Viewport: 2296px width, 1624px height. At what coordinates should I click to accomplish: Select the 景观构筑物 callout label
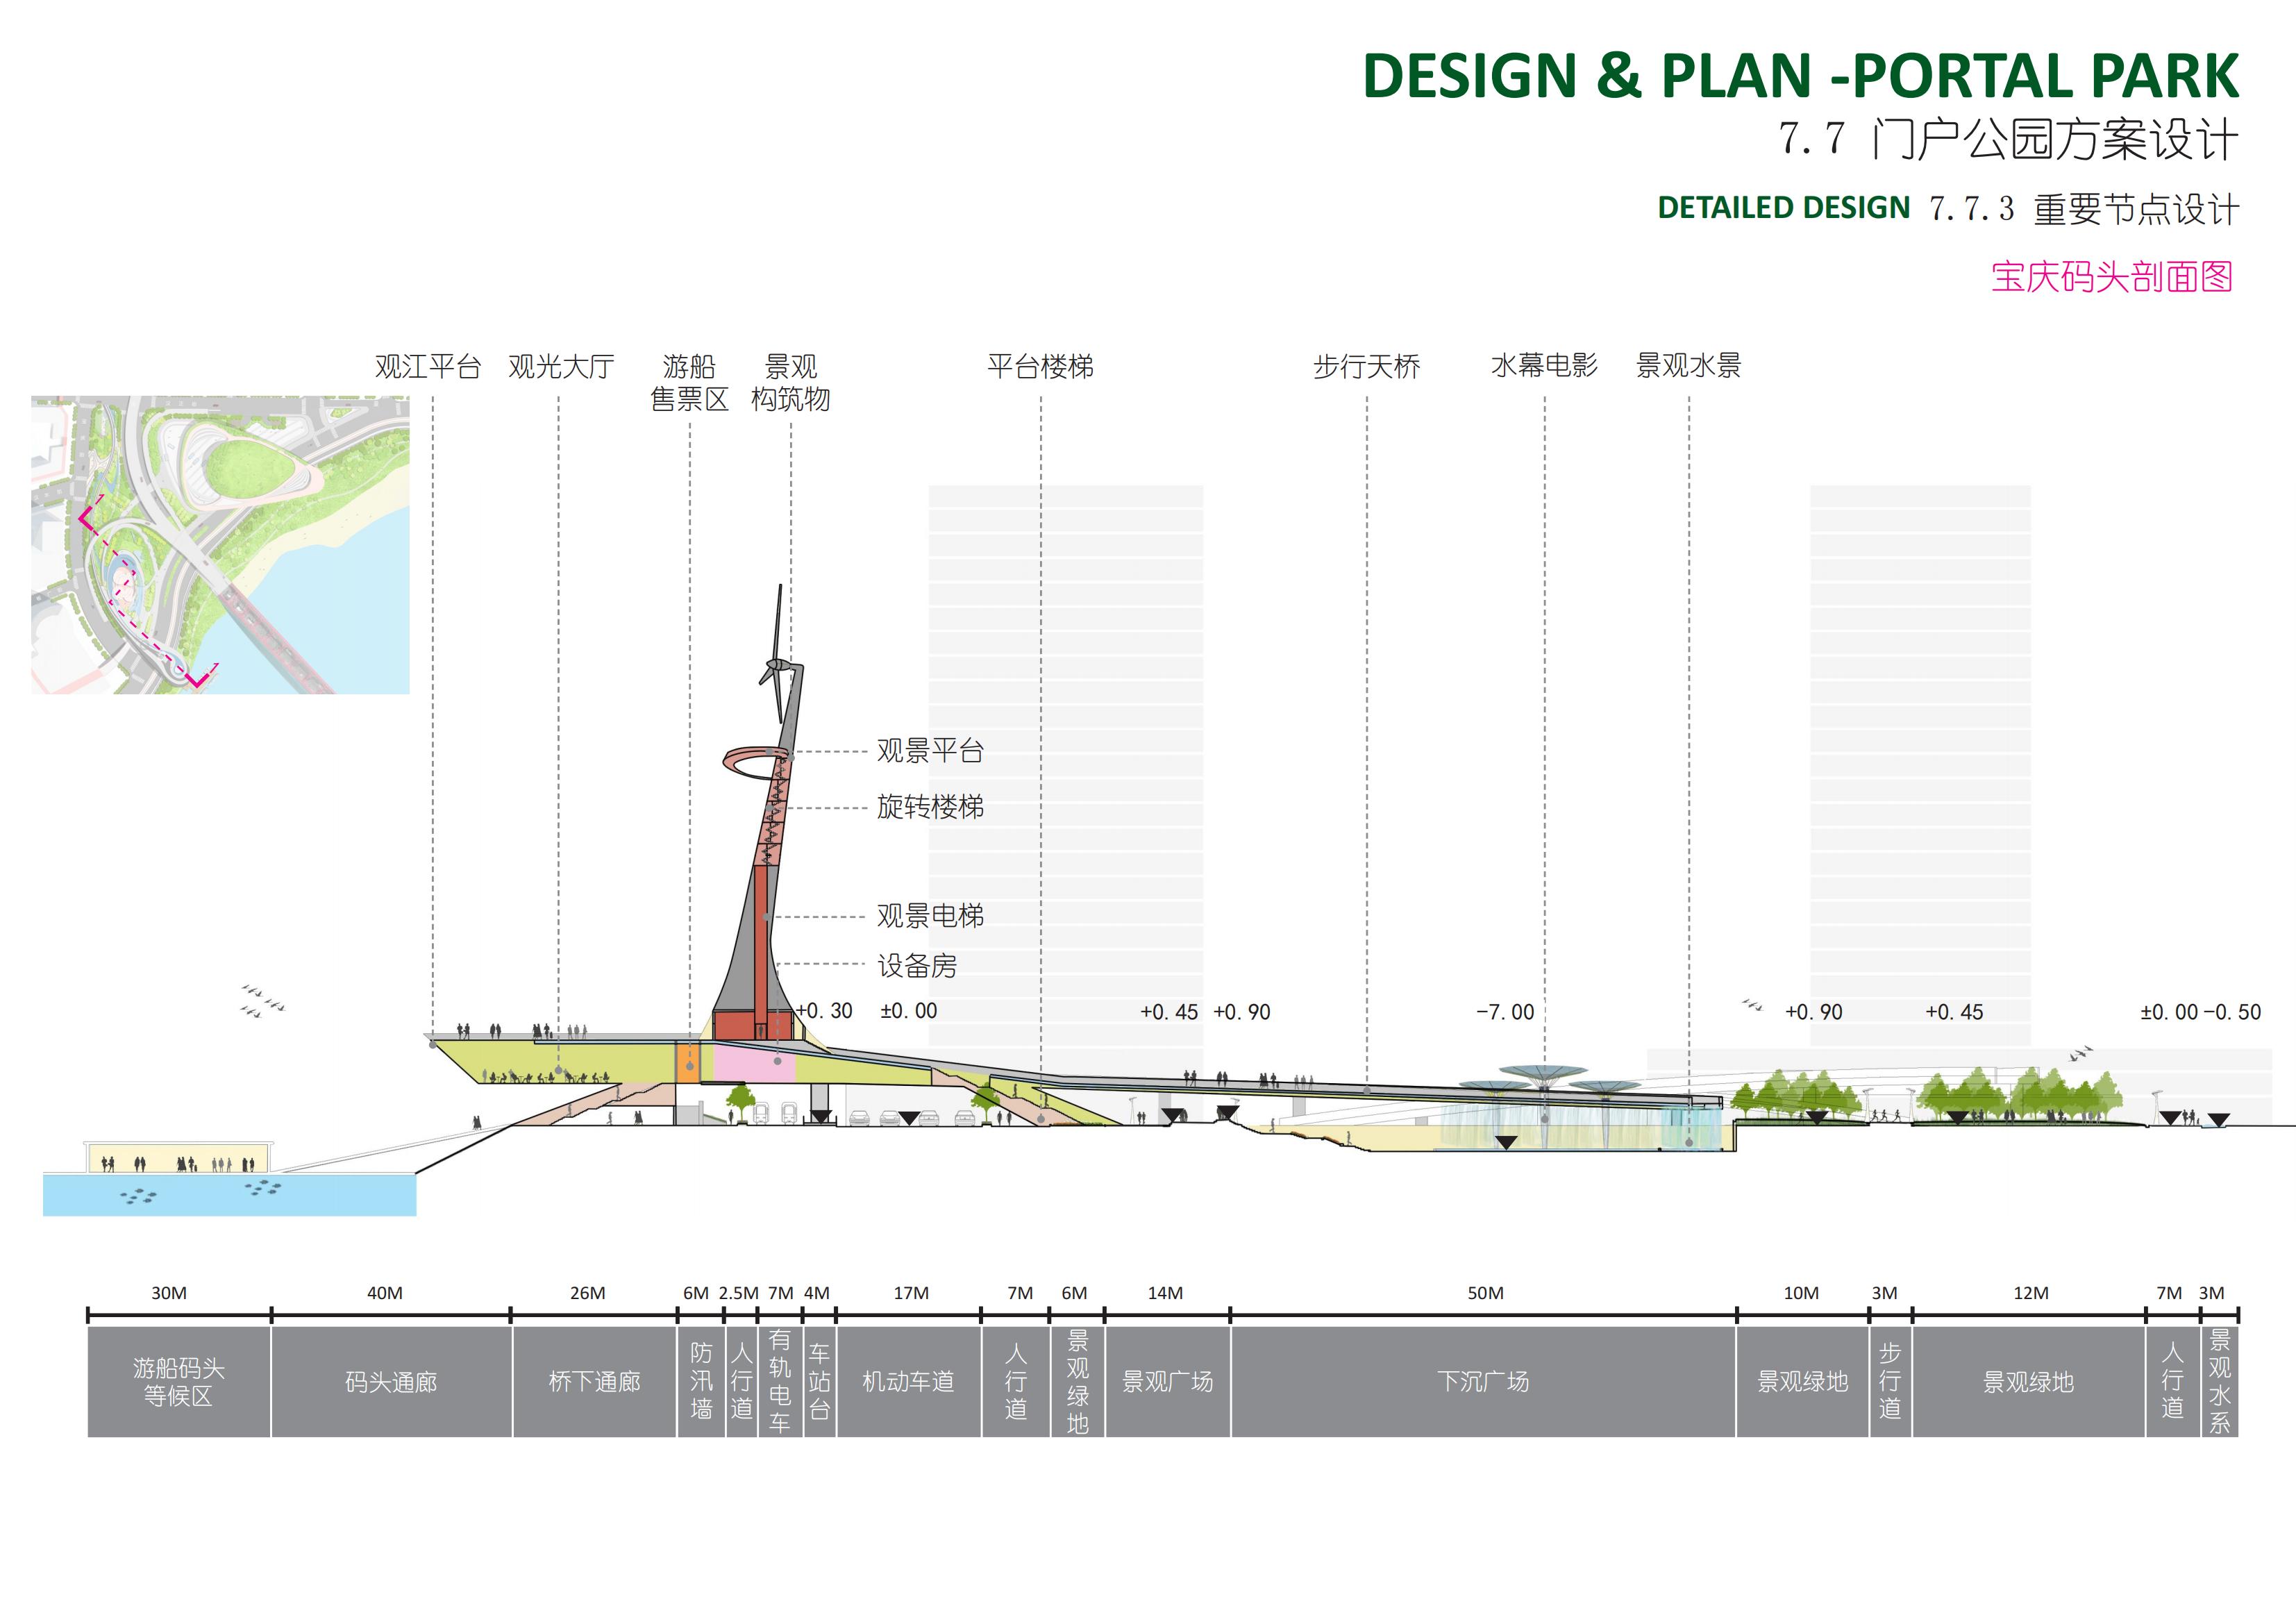point(790,382)
